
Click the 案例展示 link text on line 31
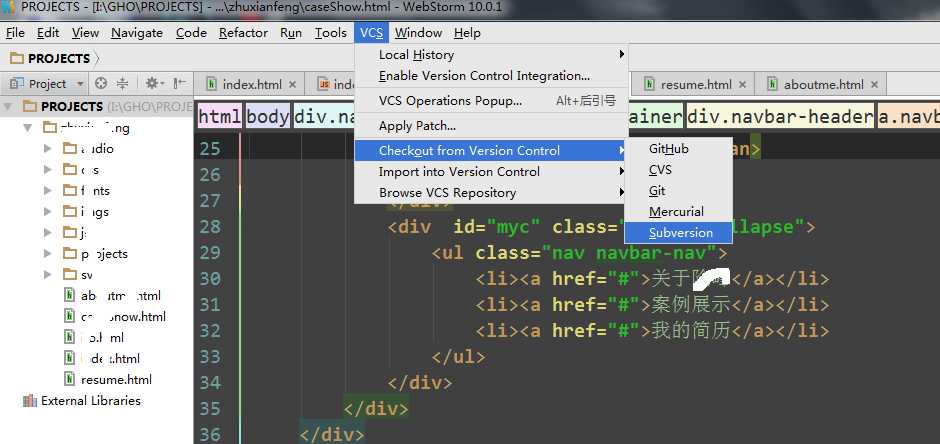[x=691, y=304]
